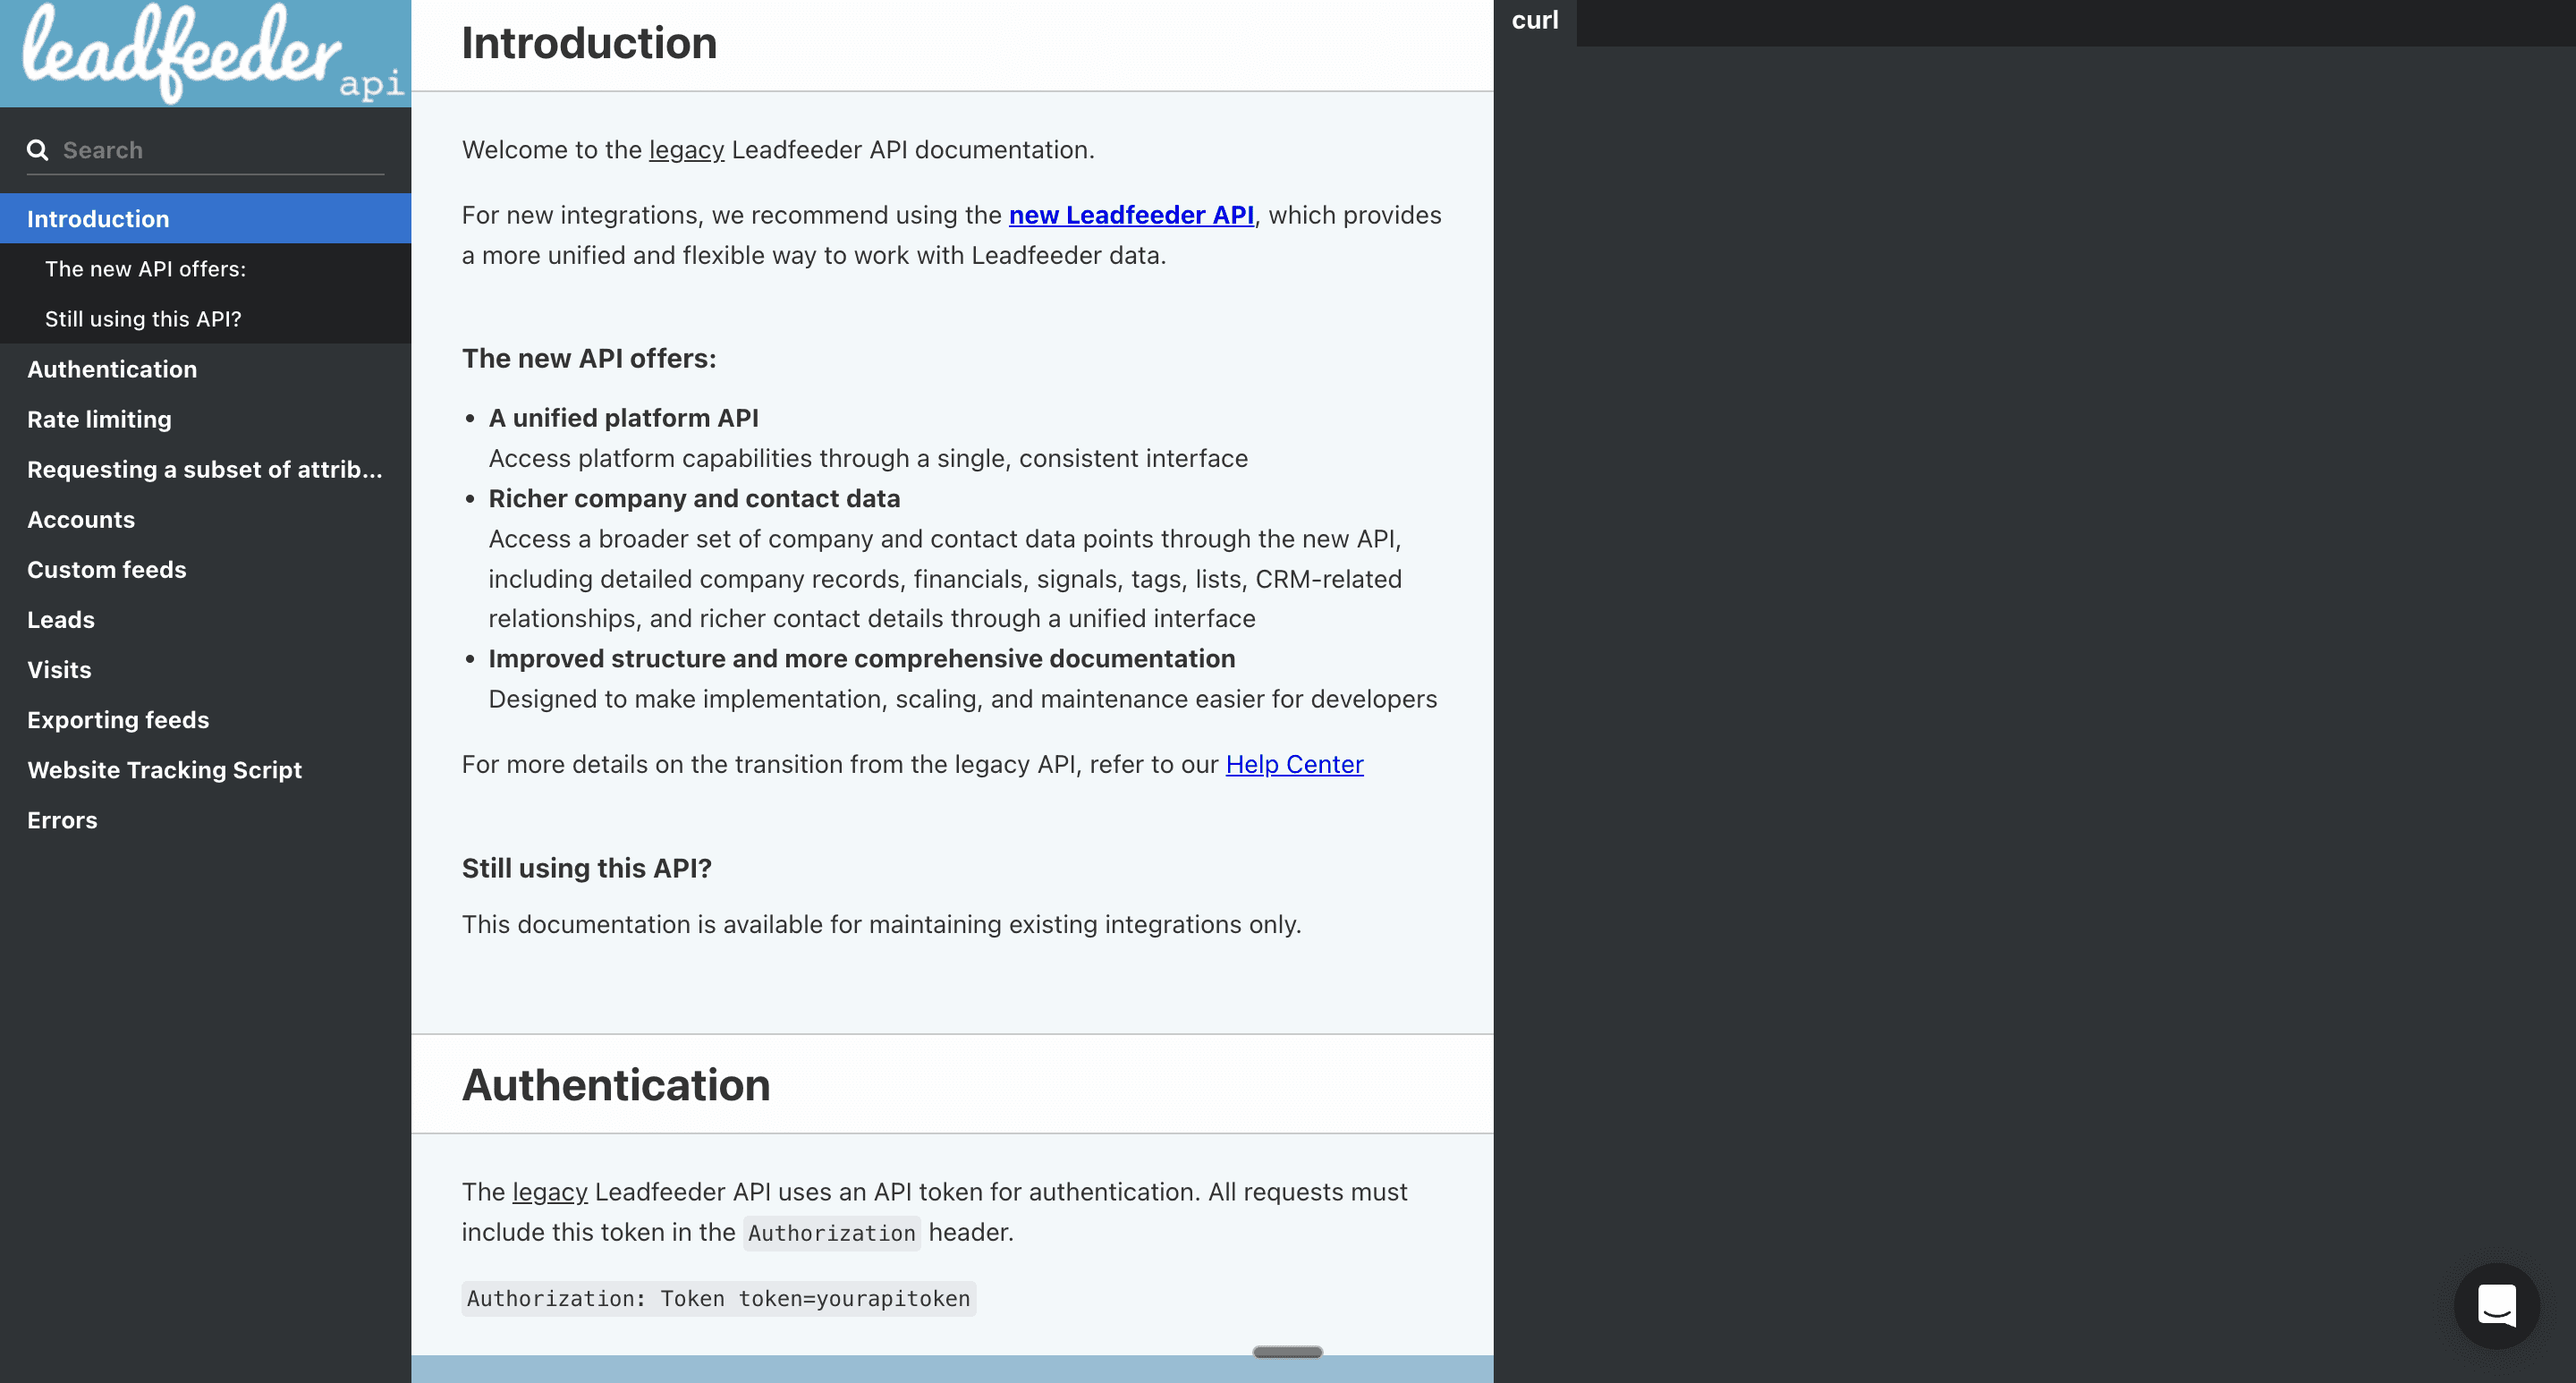Click the search magnifier icon
The height and width of the screenshot is (1383, 2576).
[x=38, y=150]
